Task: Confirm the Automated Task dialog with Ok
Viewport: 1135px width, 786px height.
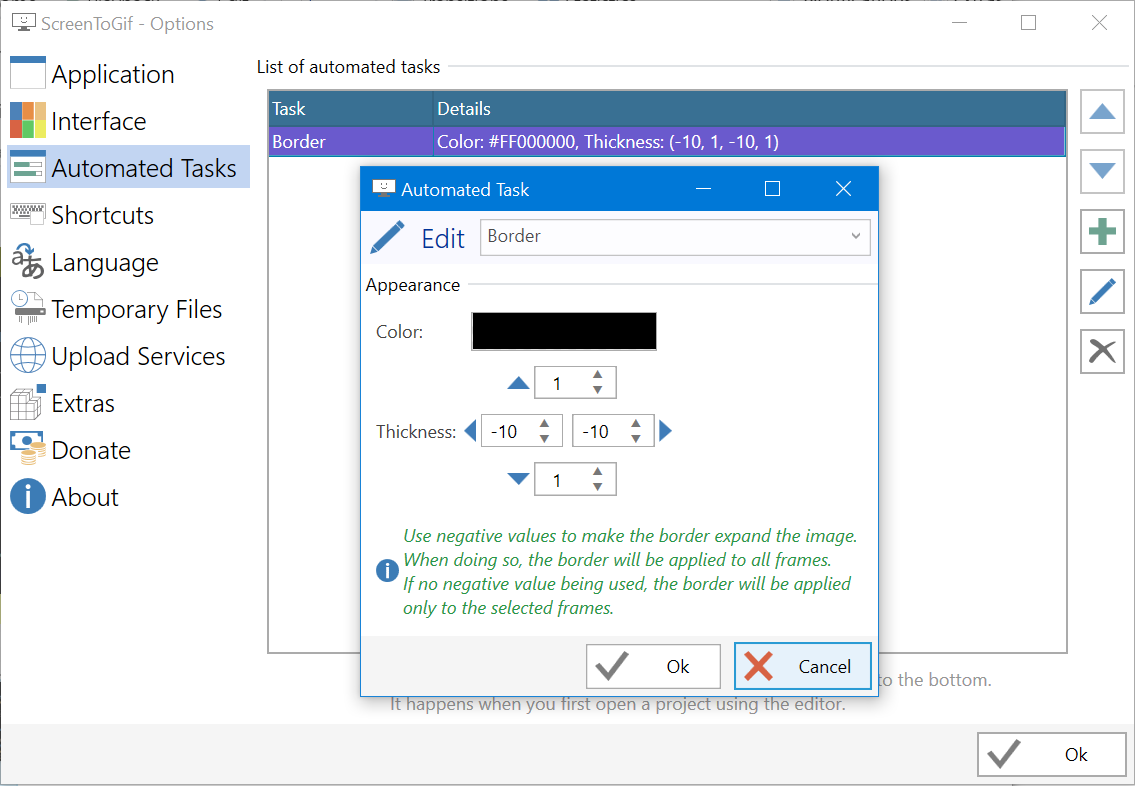Action: point(653,666)
